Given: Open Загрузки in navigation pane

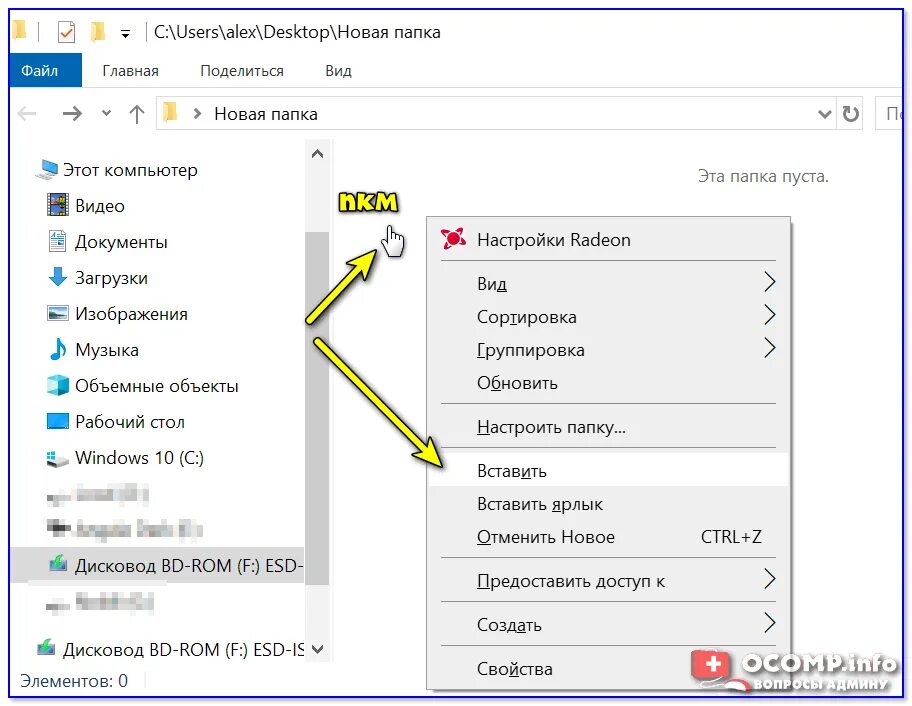Looking at the screenshot, I should 111,278.
